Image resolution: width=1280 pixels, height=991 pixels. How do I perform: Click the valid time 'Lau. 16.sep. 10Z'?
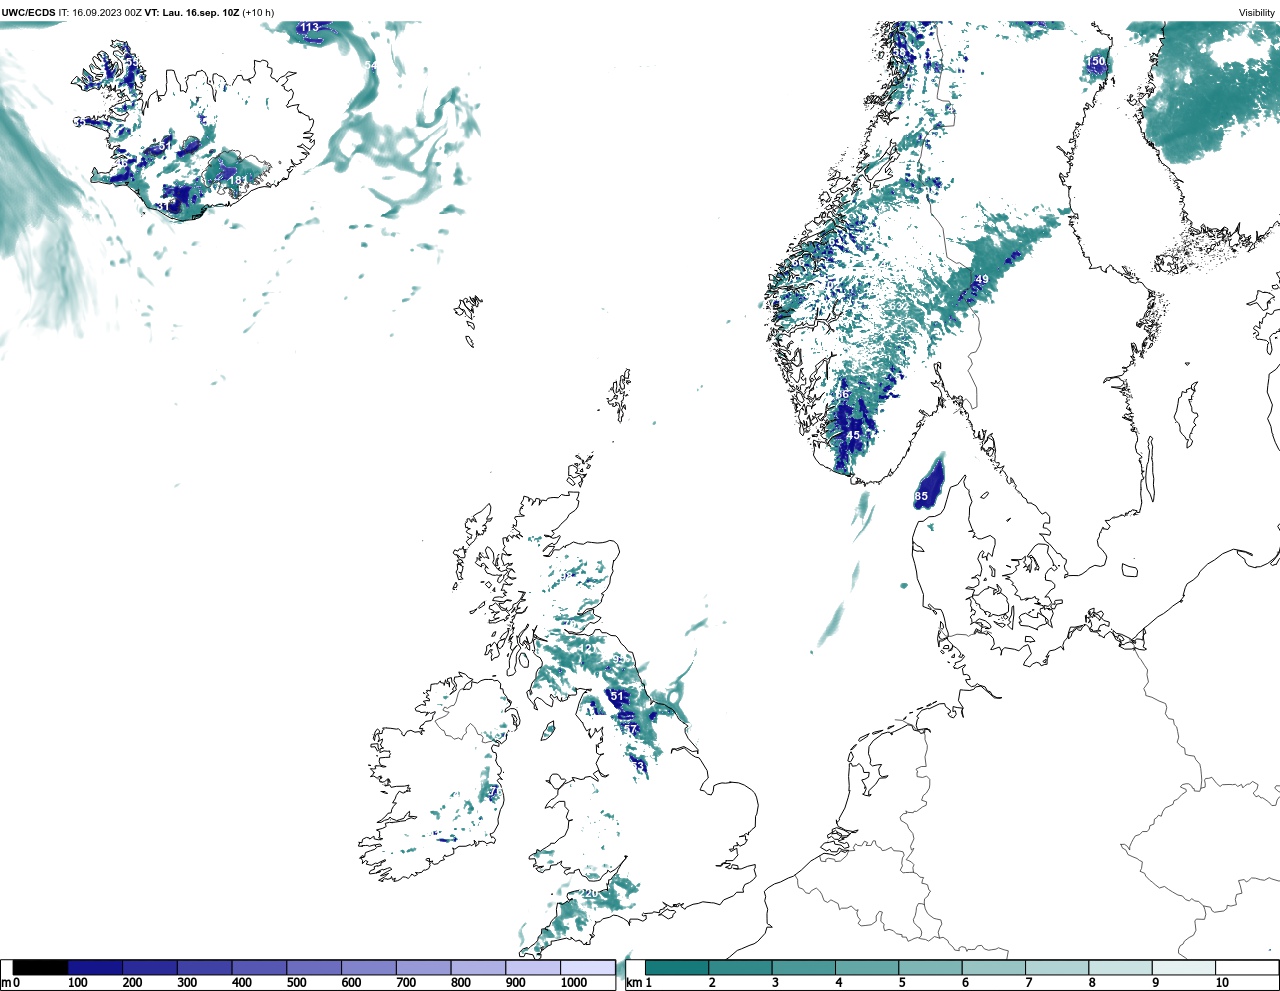click(200, 13)
